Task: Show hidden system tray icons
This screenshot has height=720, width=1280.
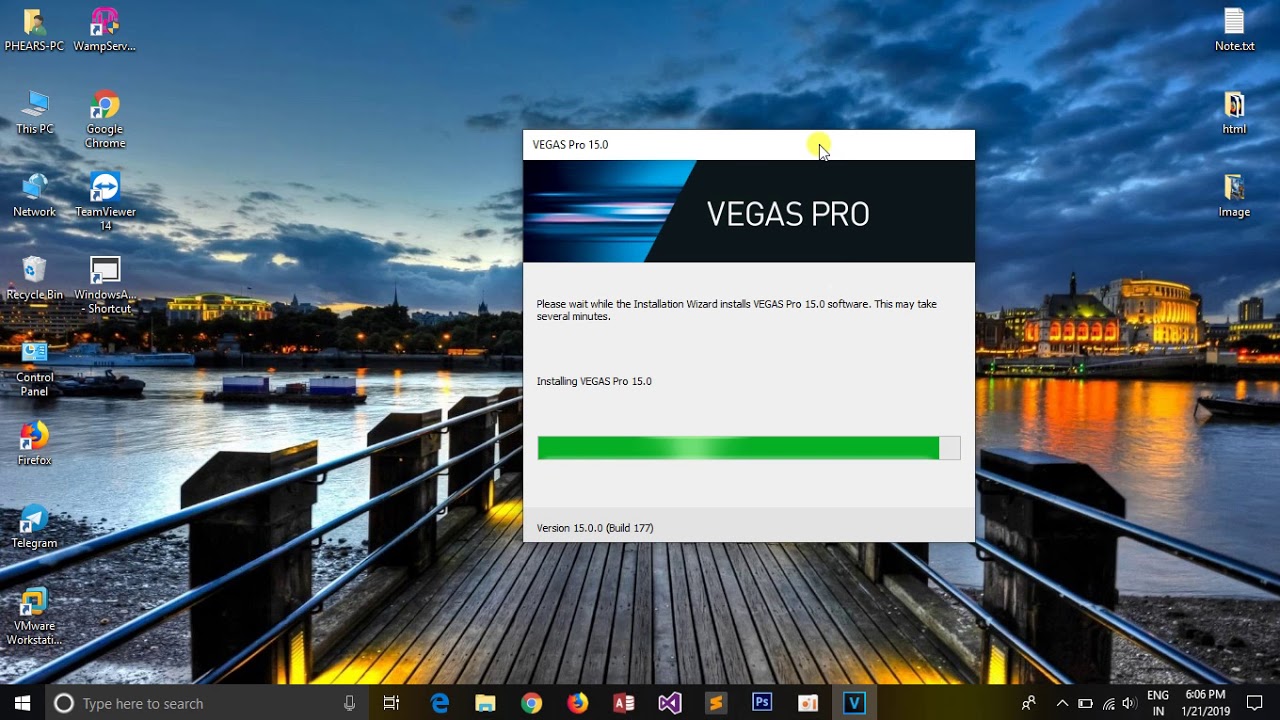Action: click(x=1062, y=703)
